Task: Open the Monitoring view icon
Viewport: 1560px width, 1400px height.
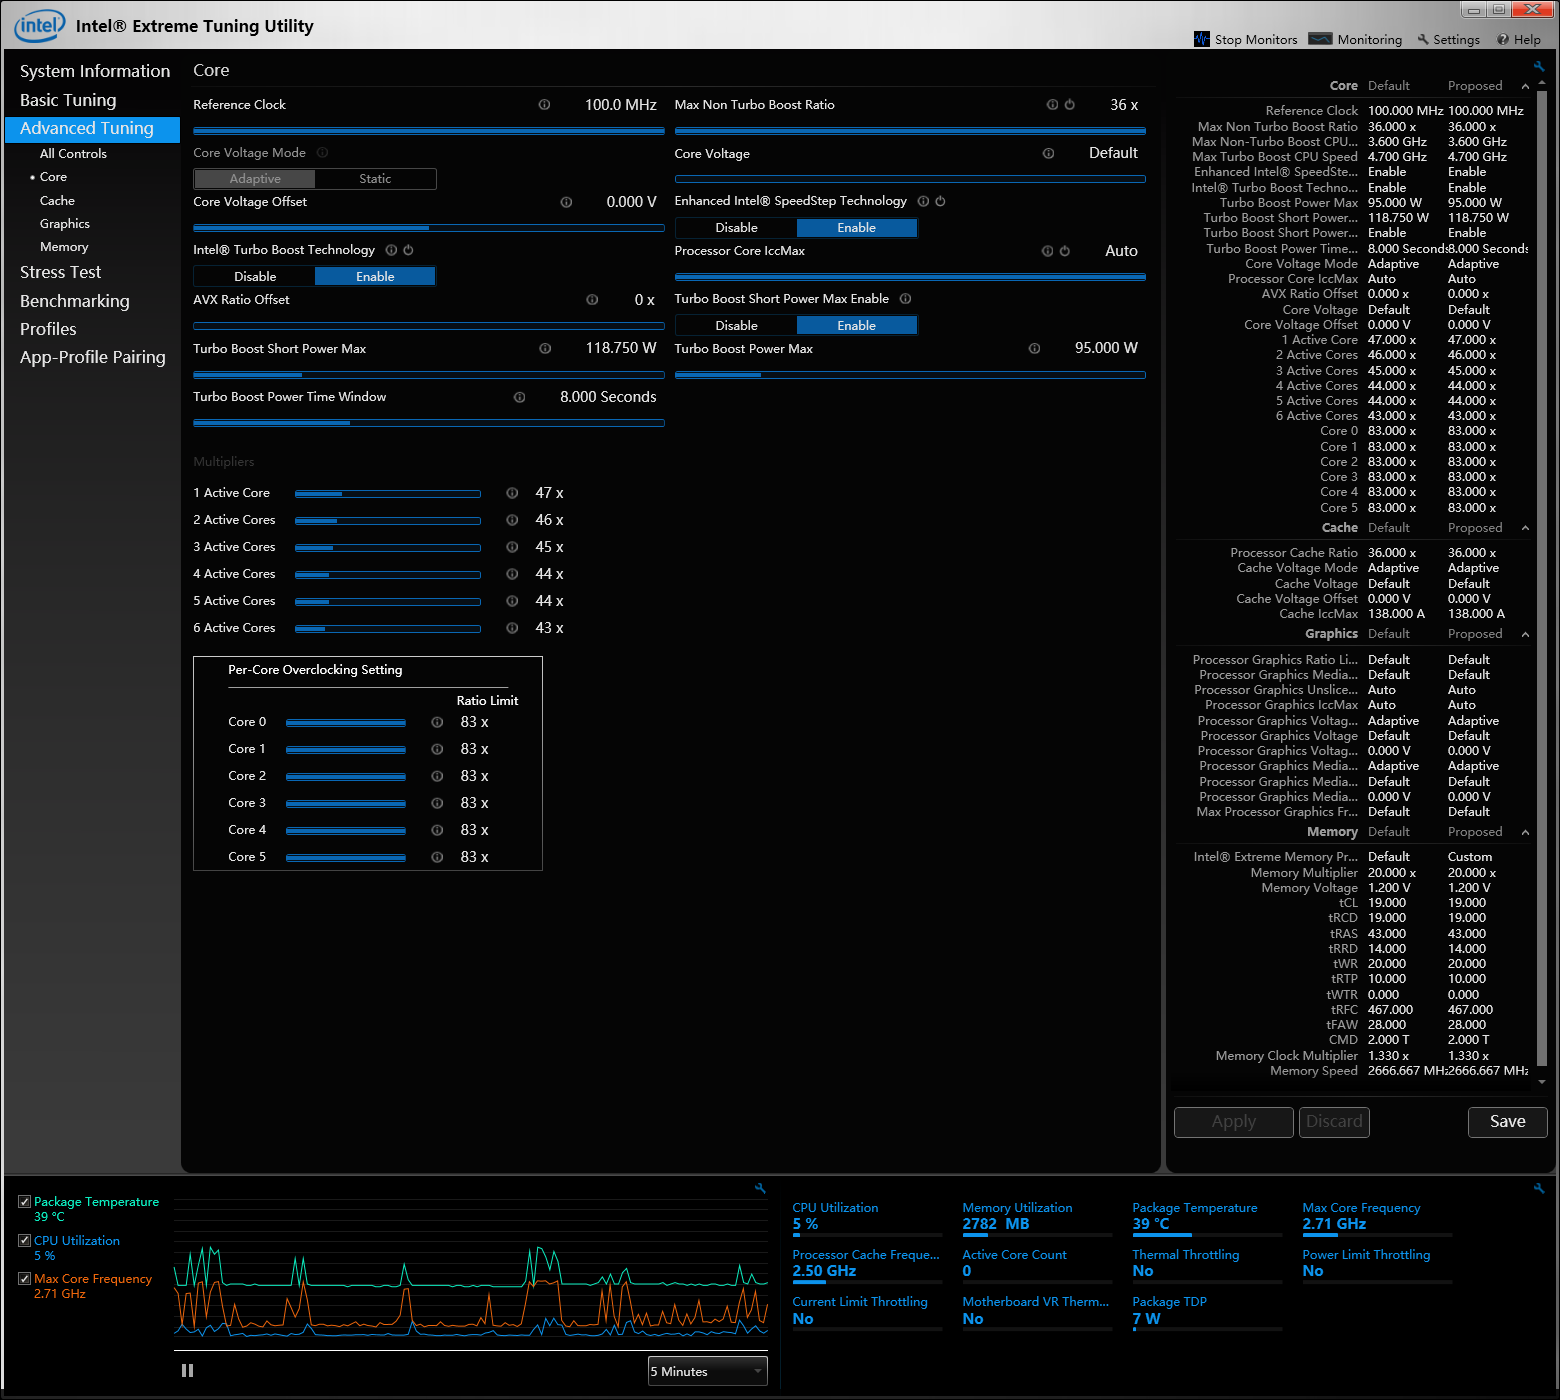Action: coord(1320,39)
